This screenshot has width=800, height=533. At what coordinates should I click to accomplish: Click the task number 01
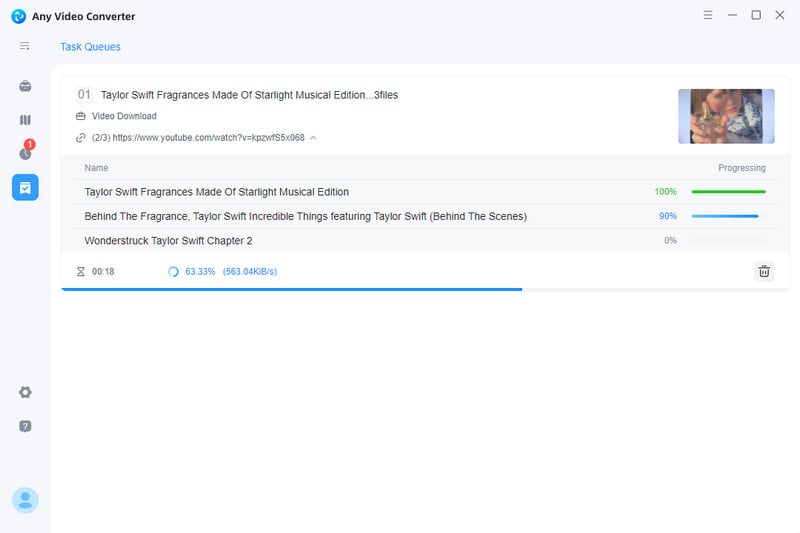[84, 95]
